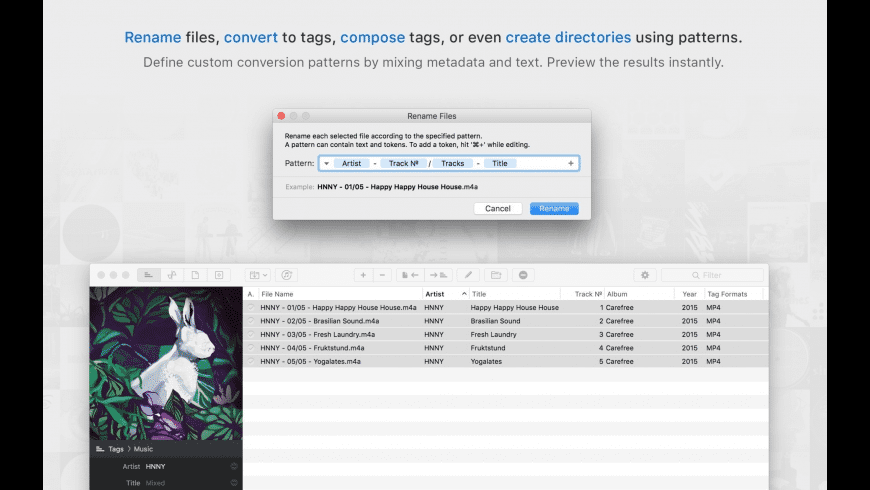This screenshot has width=870, height=490.
Task: Select row 'HNNY - 01/05 - Happy Happy House House.m4a'
Action: [x=505, y=307]
